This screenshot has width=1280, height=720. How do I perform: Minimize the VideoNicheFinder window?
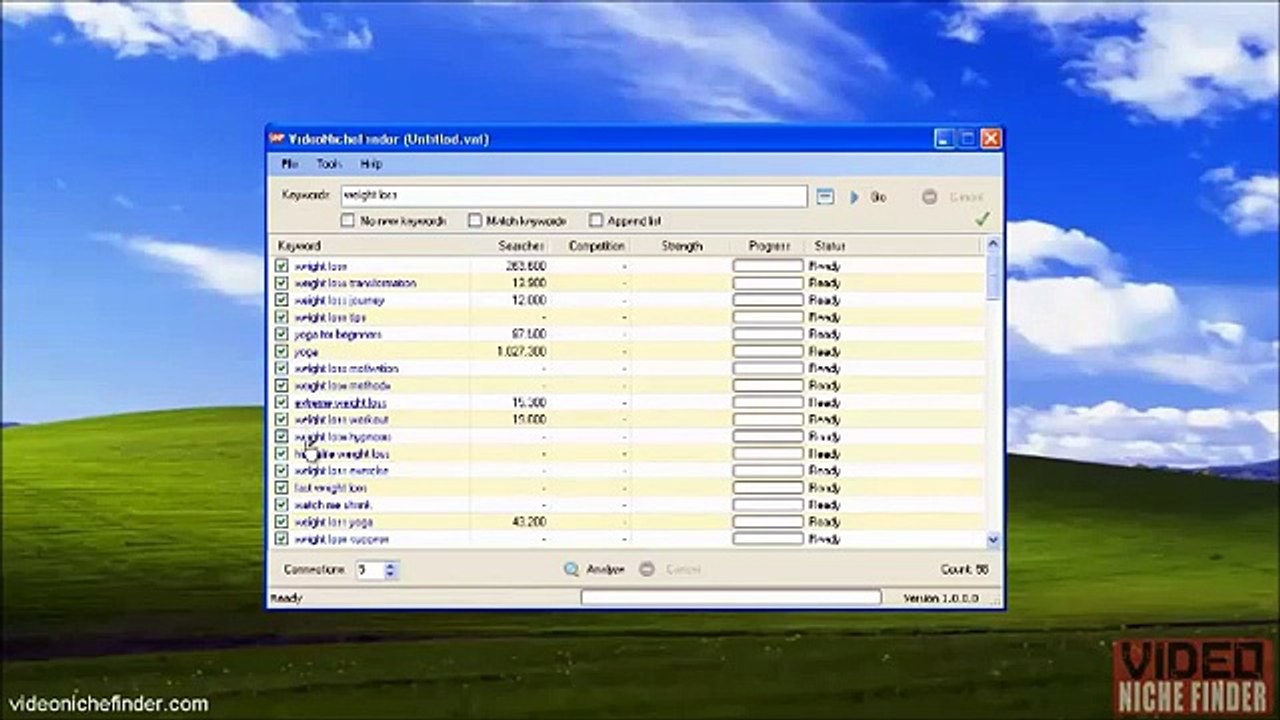tap(944, 139)
